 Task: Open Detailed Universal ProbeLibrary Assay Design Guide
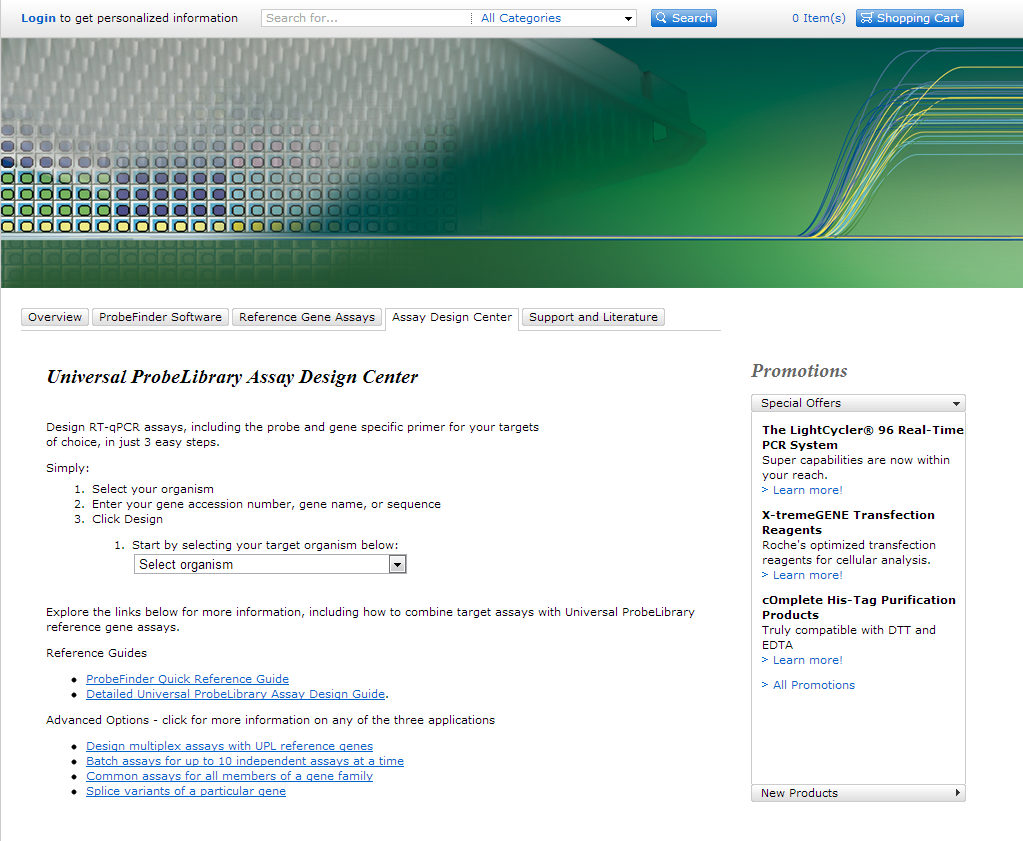[x=235, y=694]
